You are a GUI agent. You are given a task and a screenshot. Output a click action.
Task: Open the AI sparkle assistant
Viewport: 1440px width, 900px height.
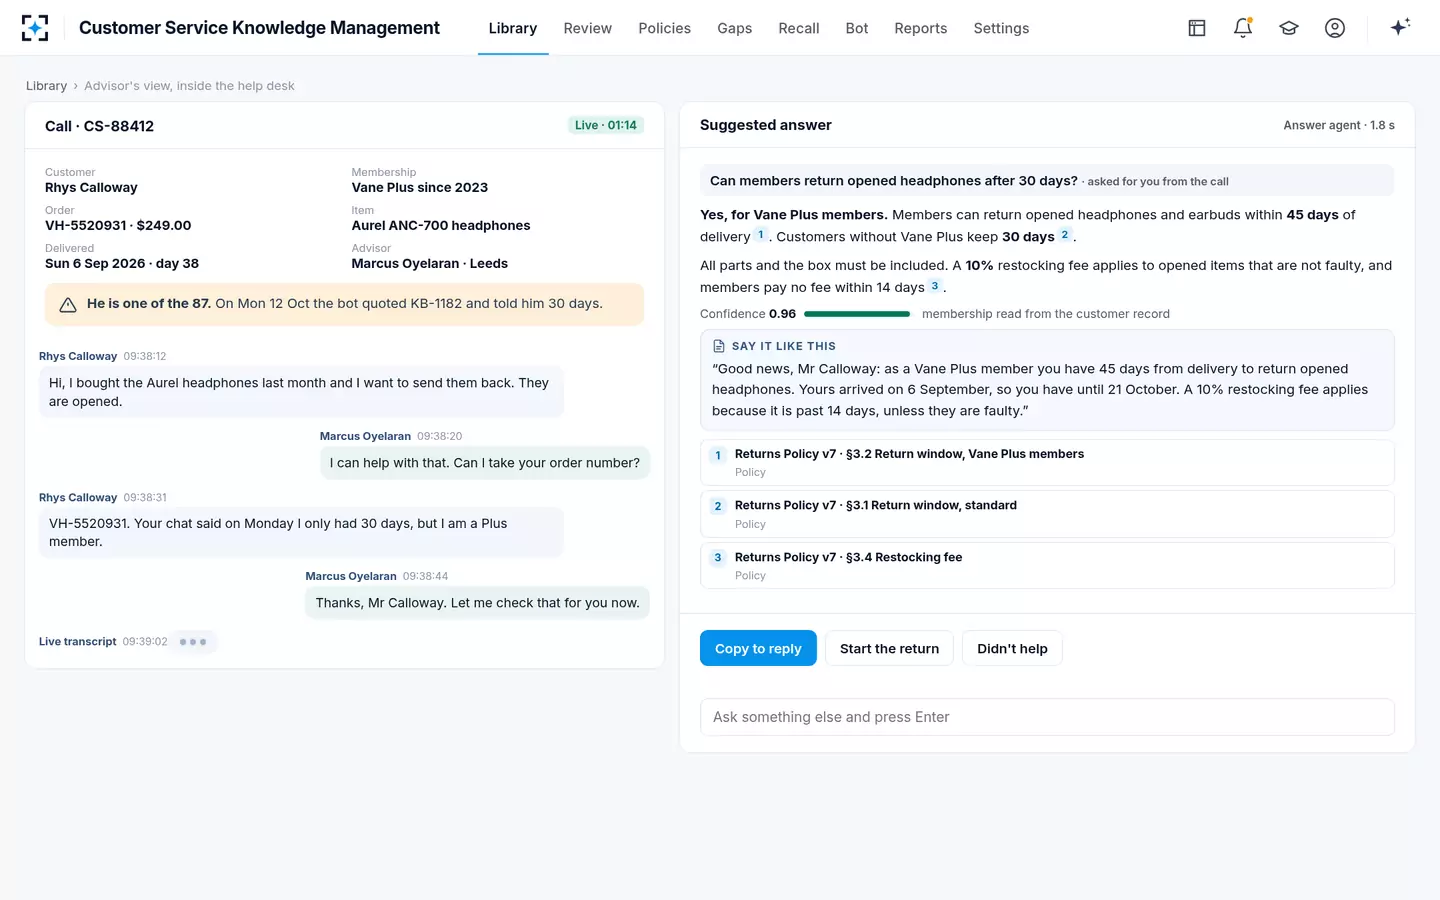click(1400, 27)
